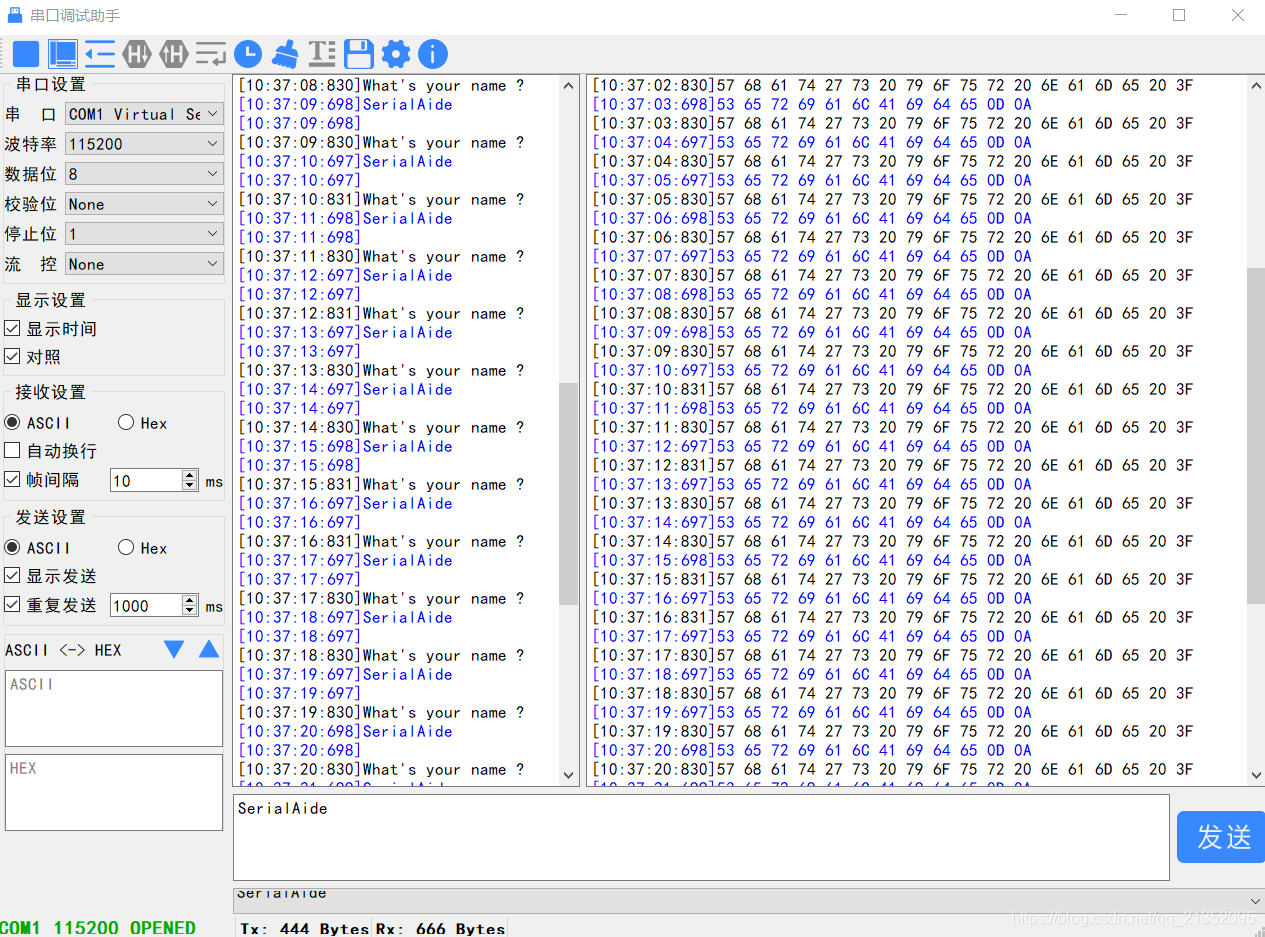Select Hex radio under 发送设置
Screen dimensions: 1265x937
click(126, 548)
